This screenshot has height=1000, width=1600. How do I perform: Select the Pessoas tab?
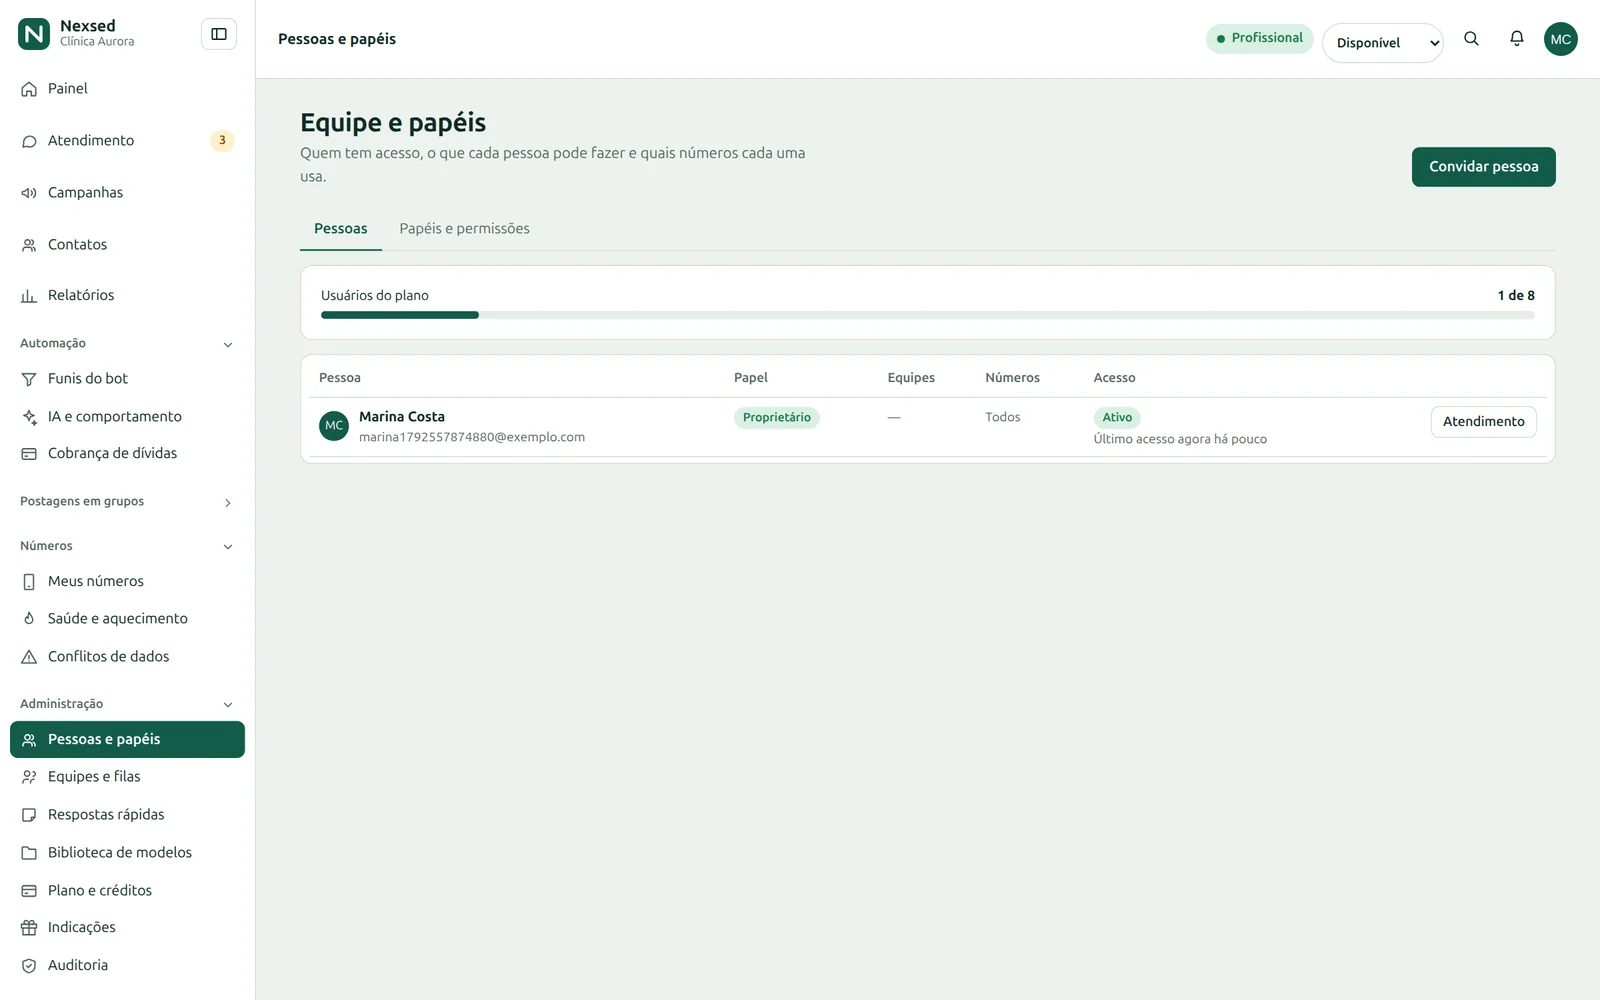341,229
